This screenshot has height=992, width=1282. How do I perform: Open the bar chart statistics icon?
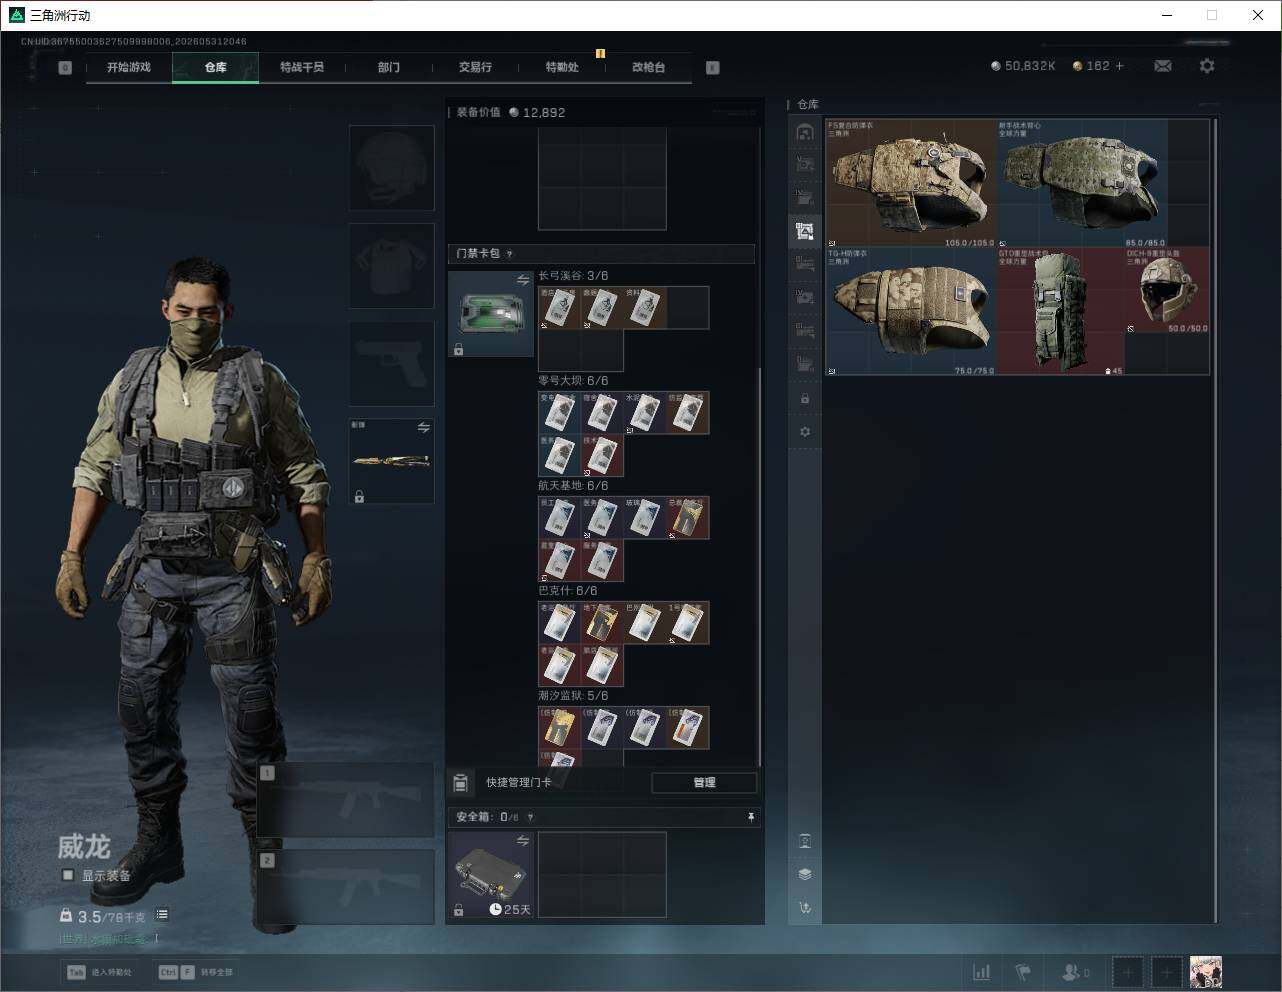pos(982,972)
